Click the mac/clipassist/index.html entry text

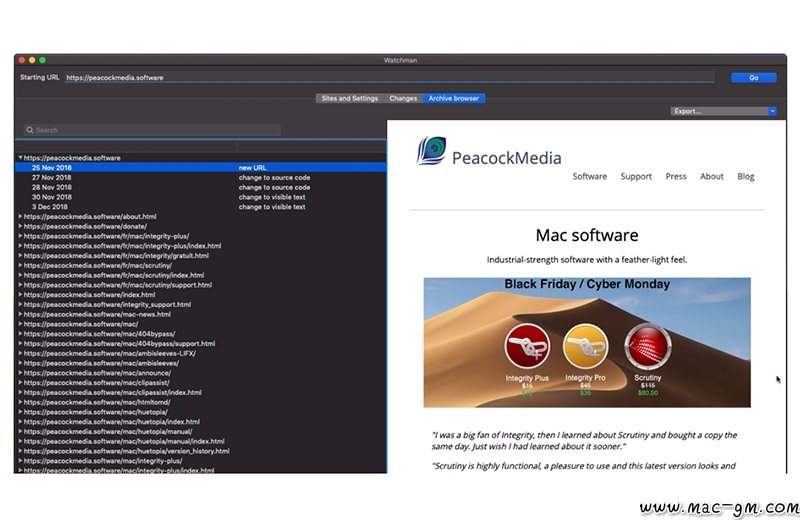point(113,392)
